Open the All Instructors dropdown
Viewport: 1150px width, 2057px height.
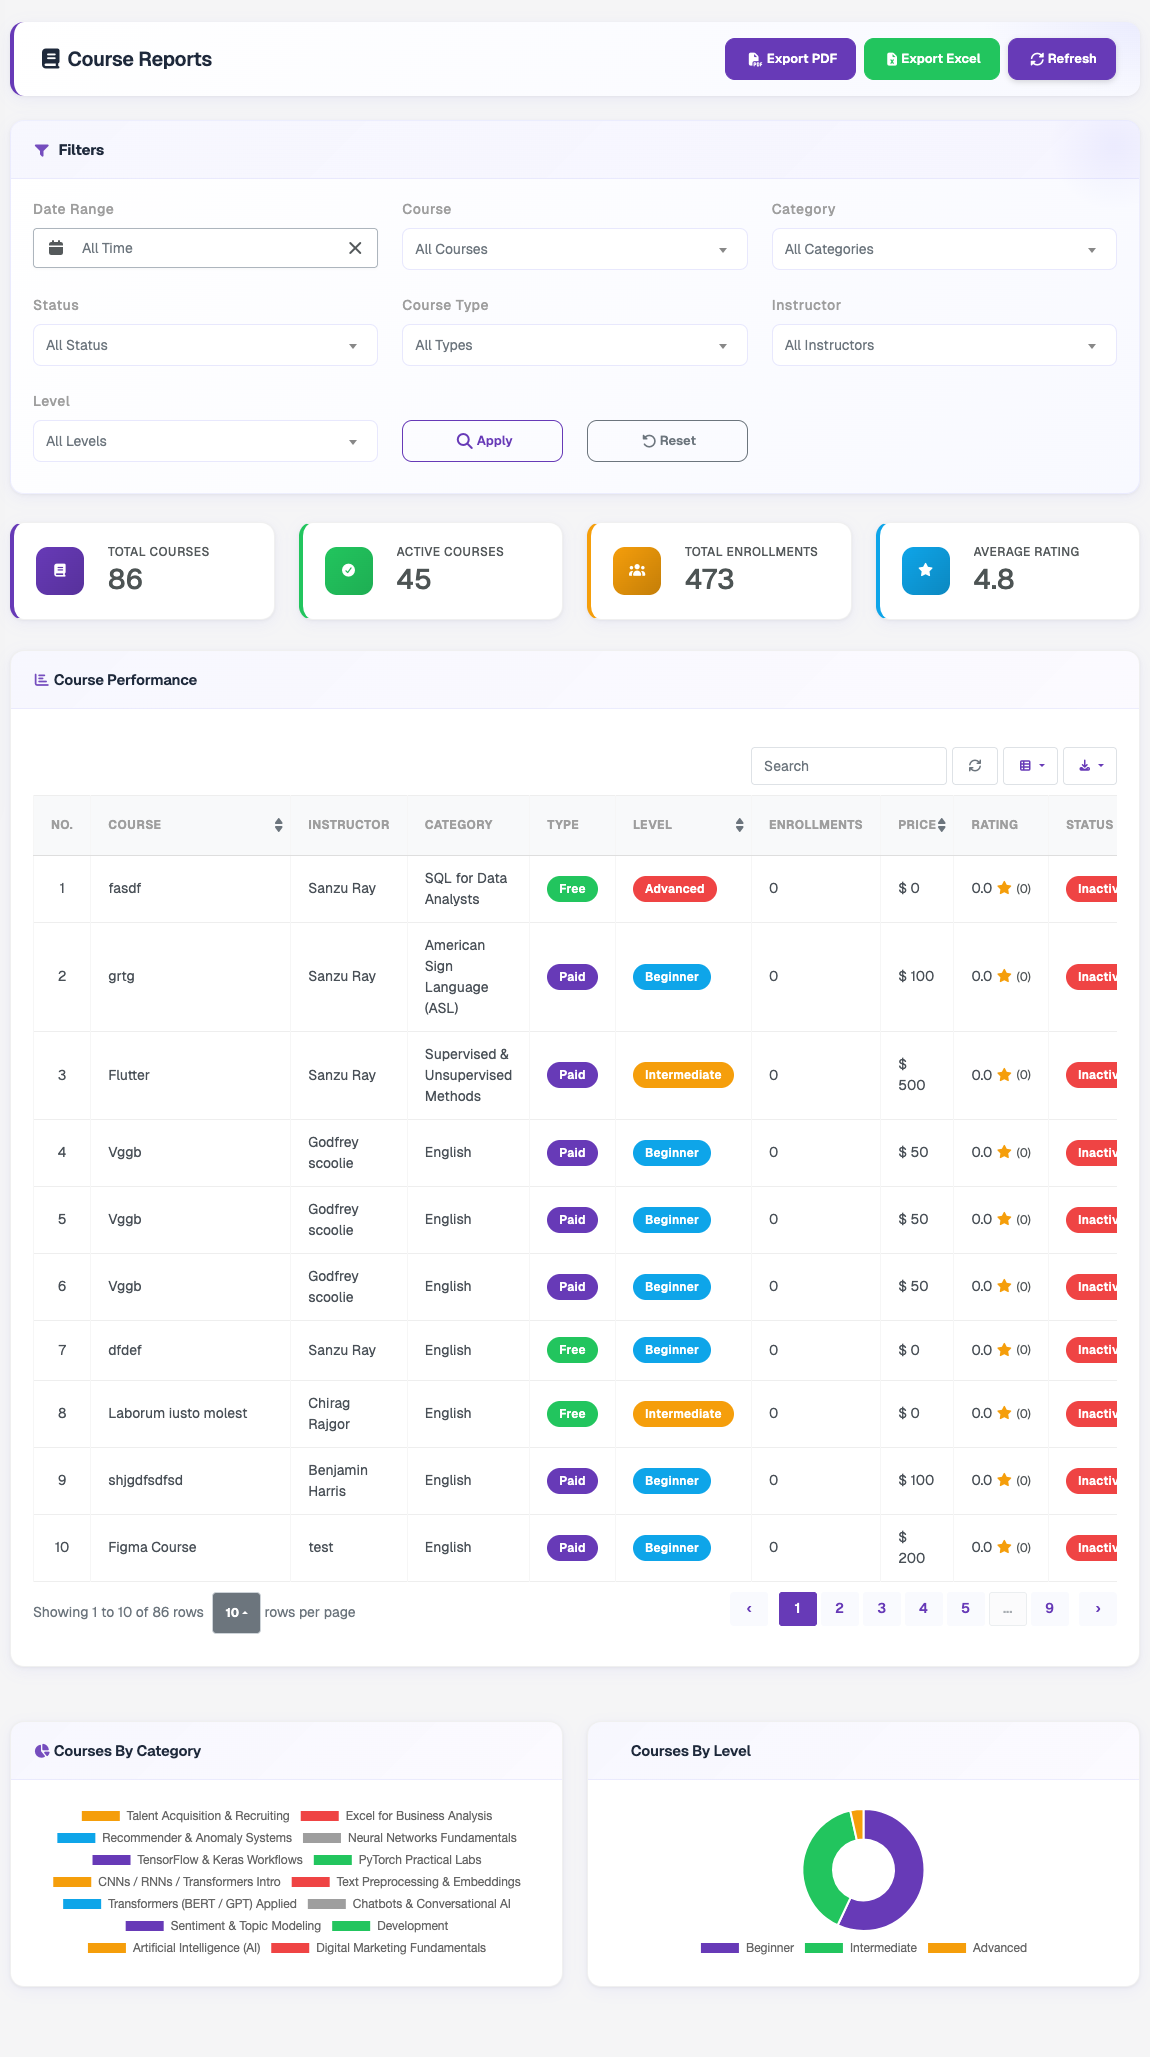coord(944,345)
